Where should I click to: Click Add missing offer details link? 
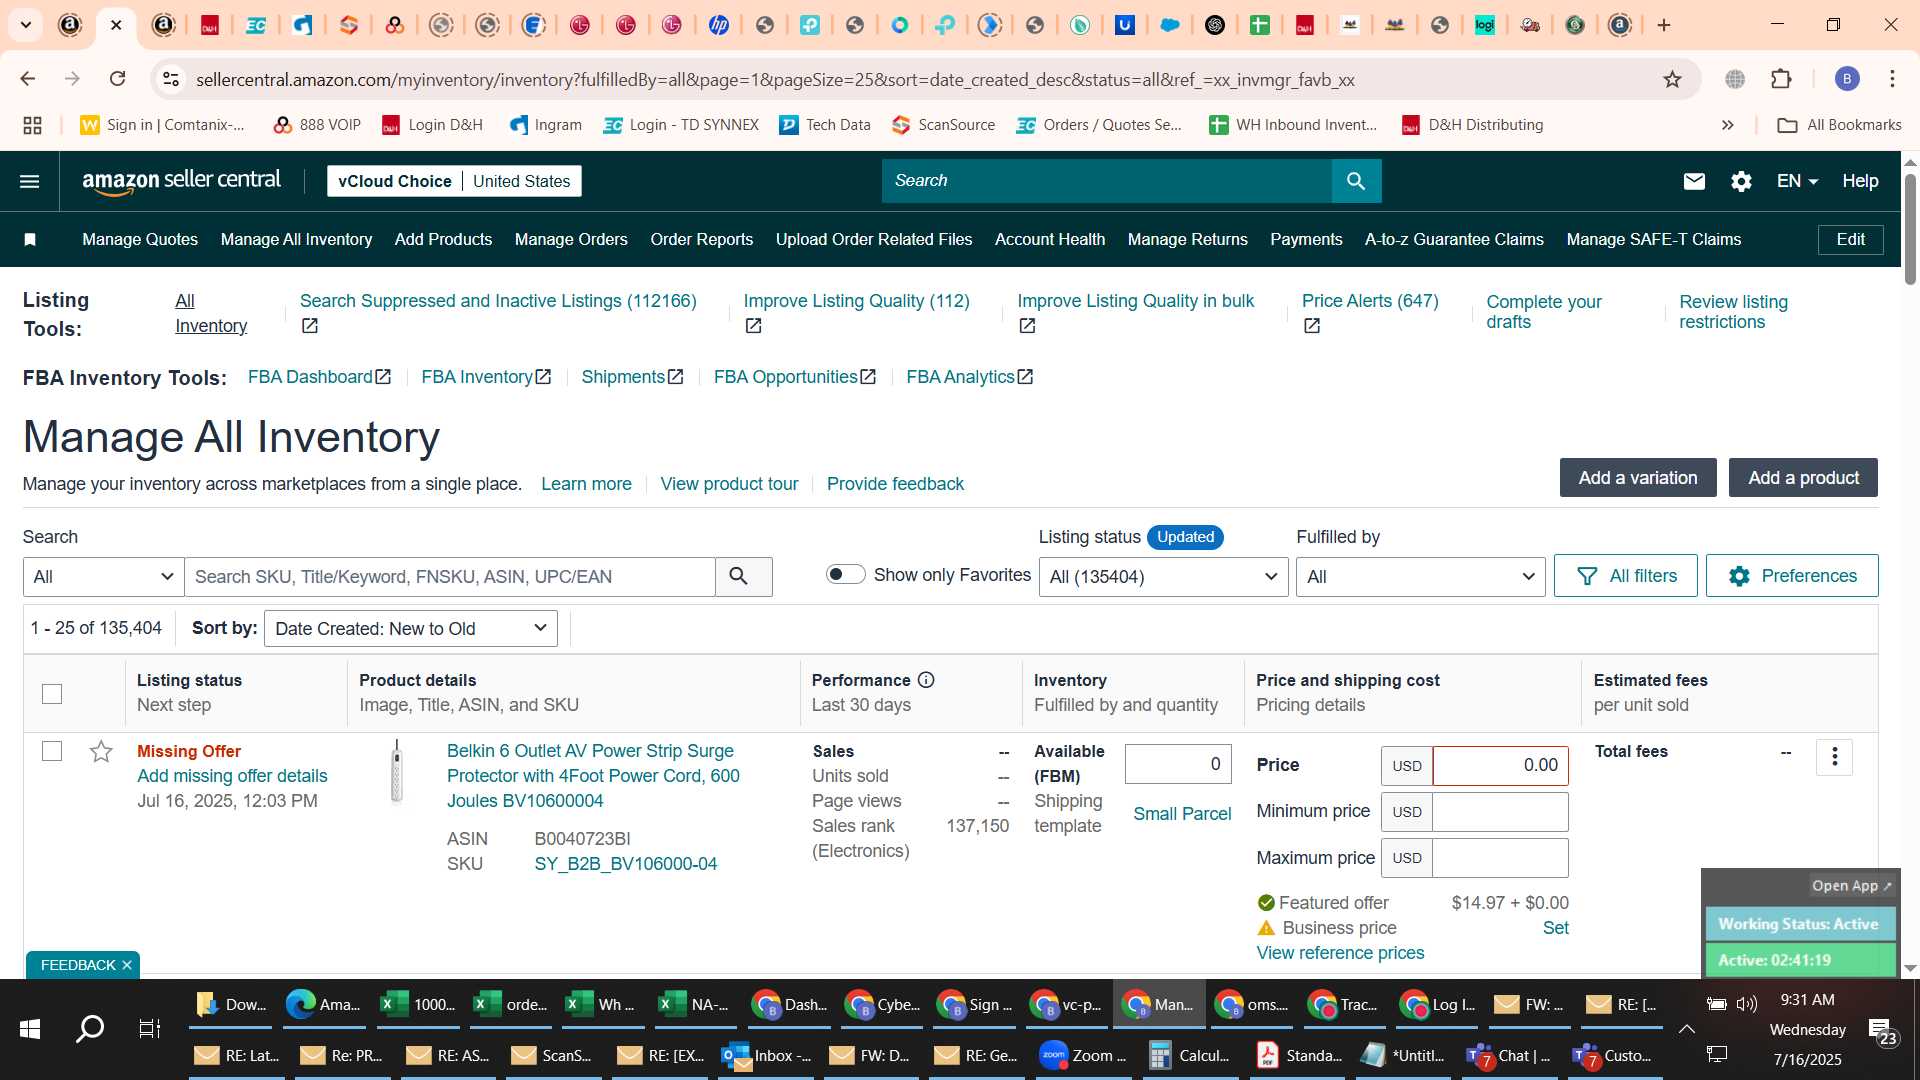click(232, 776)
